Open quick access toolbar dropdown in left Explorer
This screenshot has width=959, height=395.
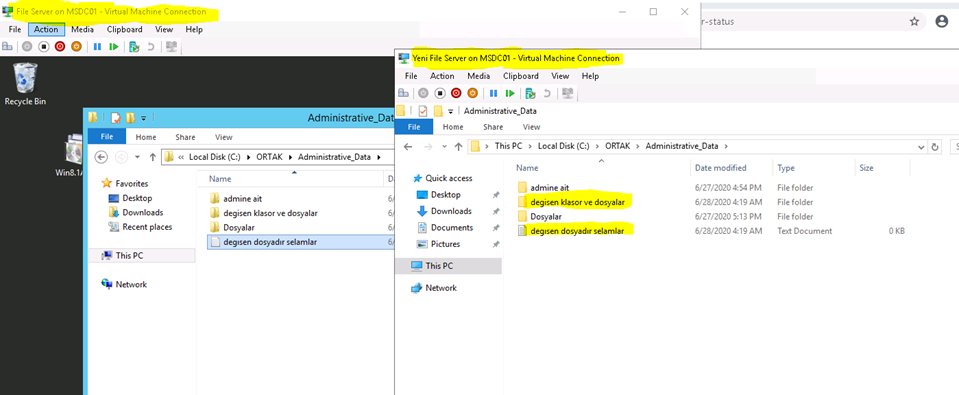(x=143, y=118)
